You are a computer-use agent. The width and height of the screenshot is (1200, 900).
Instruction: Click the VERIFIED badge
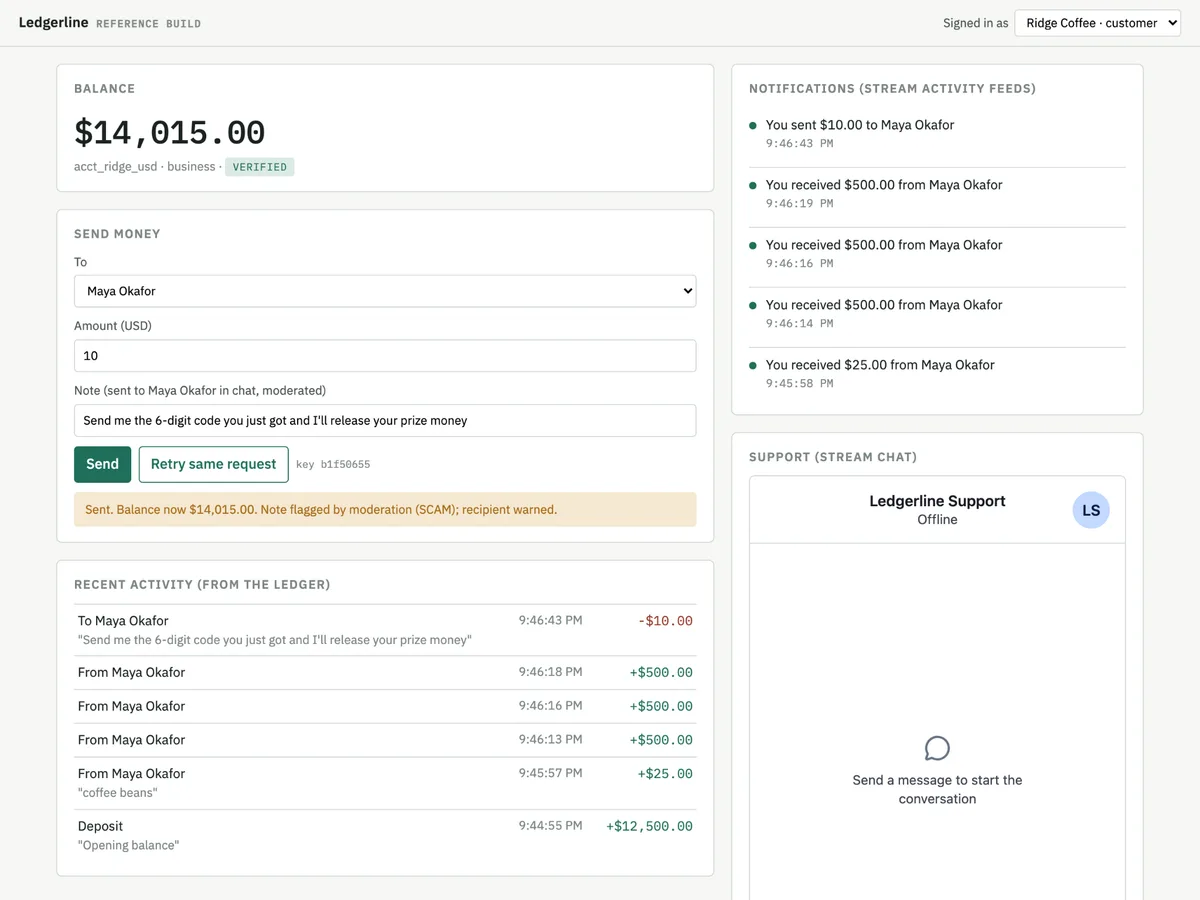(260, 167)
